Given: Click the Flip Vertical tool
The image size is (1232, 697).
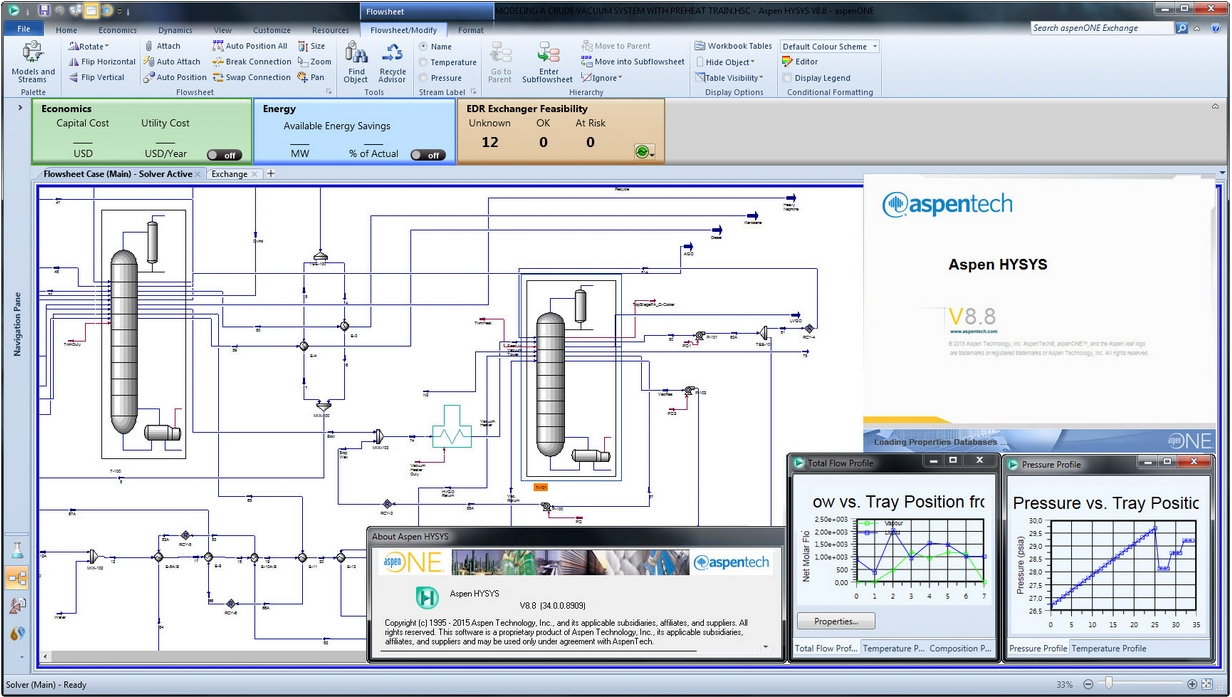Looking at the screenshot, I should [96, 77].
